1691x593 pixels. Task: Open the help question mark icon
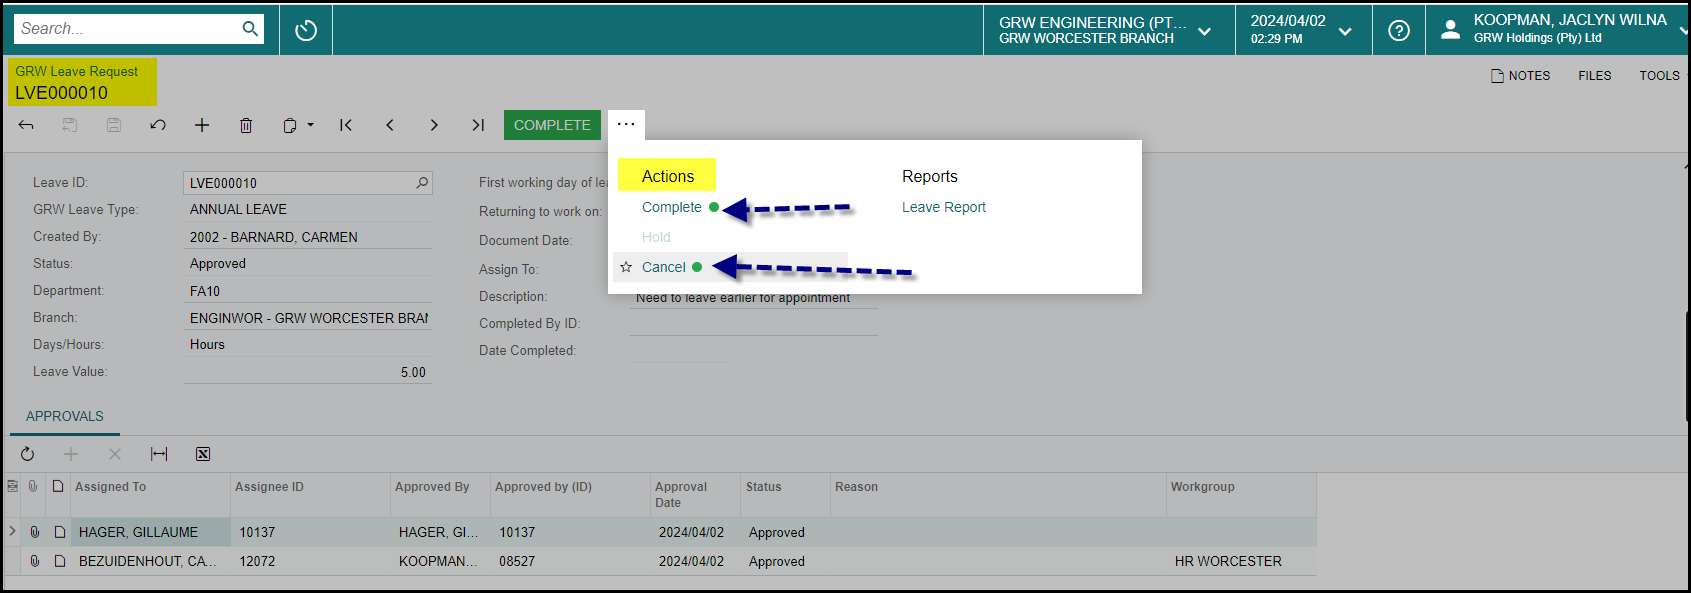(1399, 31)
